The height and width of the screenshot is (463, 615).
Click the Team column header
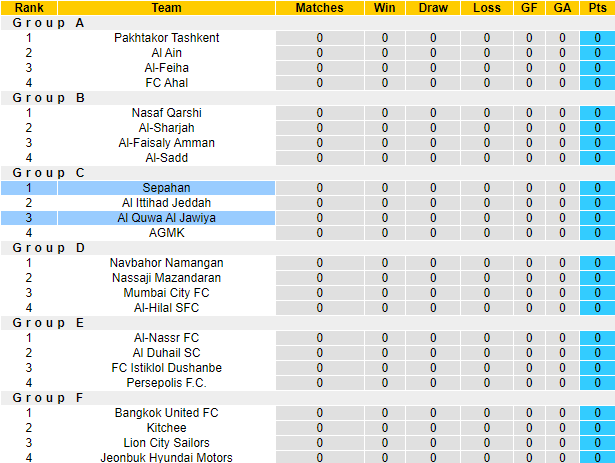point(166,8)
